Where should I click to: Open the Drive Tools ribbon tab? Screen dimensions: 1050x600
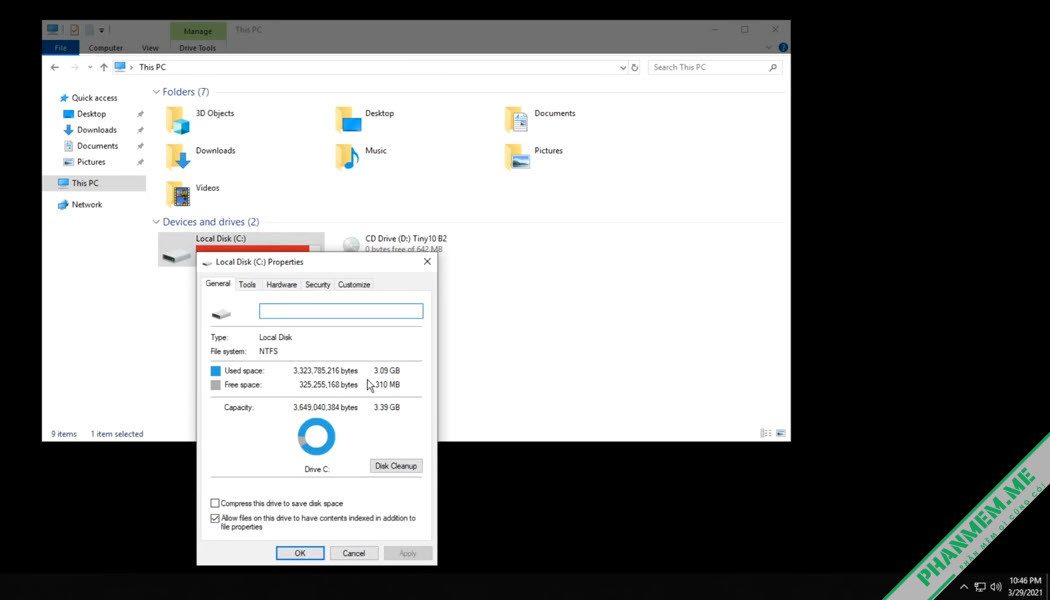pos(198,48)
